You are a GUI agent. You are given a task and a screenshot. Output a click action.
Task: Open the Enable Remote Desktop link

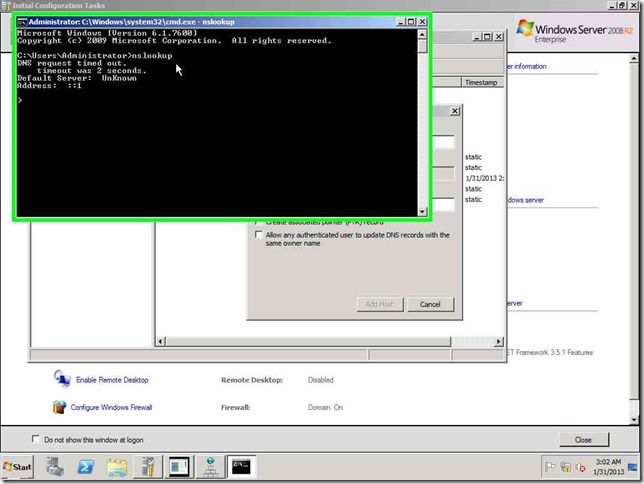[112, 380]
